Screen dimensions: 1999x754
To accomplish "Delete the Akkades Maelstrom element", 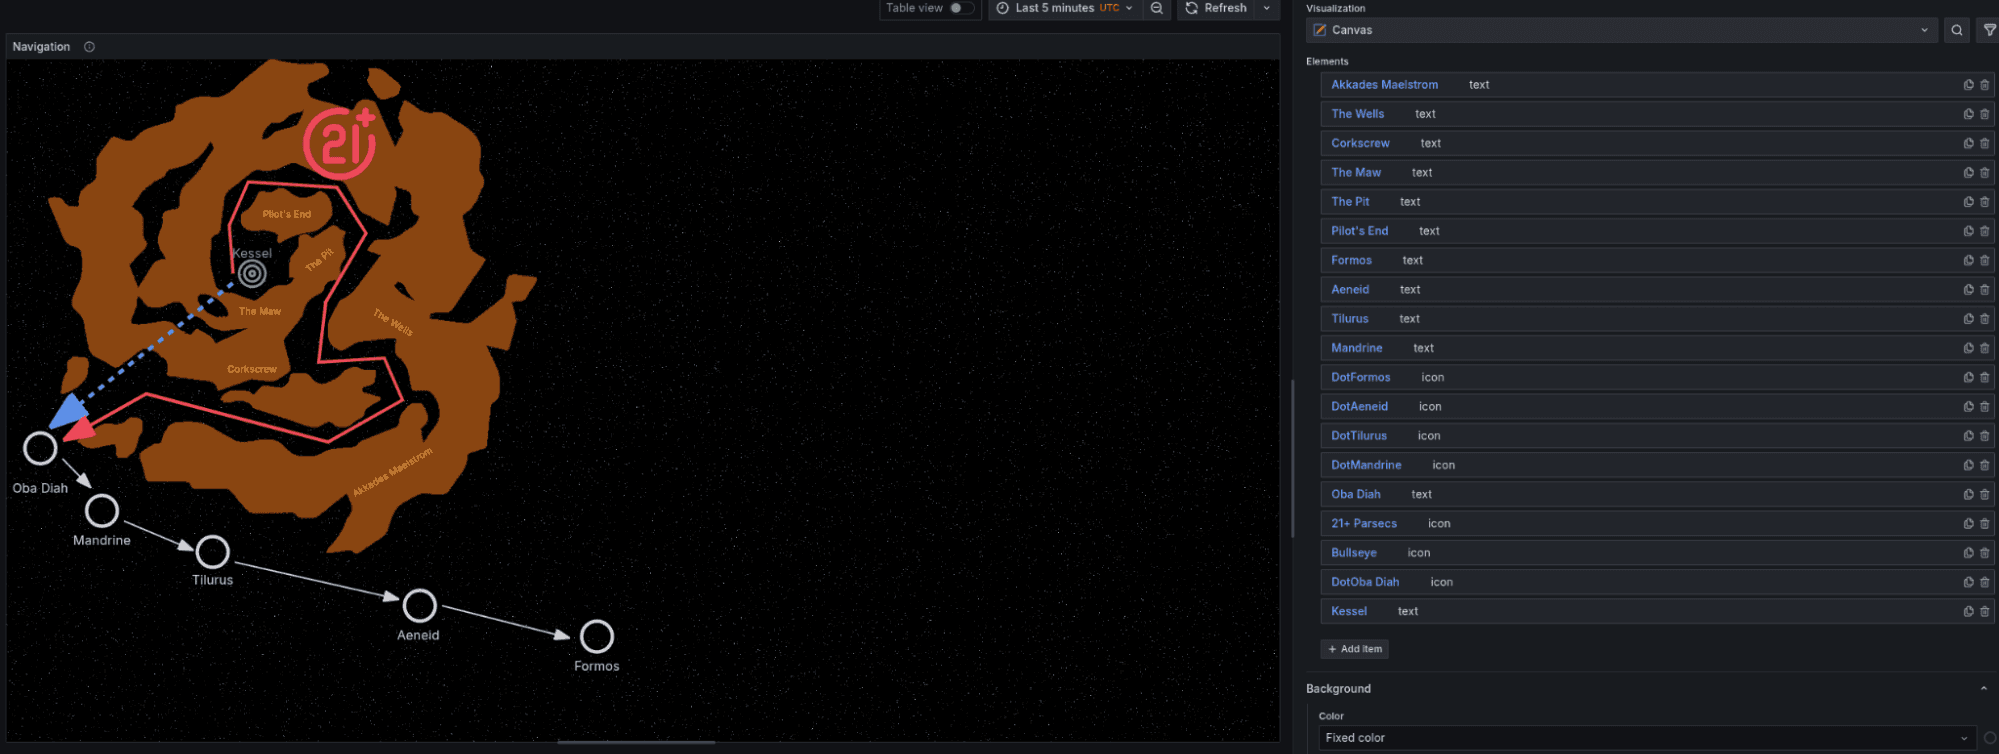I will 1985,85.
